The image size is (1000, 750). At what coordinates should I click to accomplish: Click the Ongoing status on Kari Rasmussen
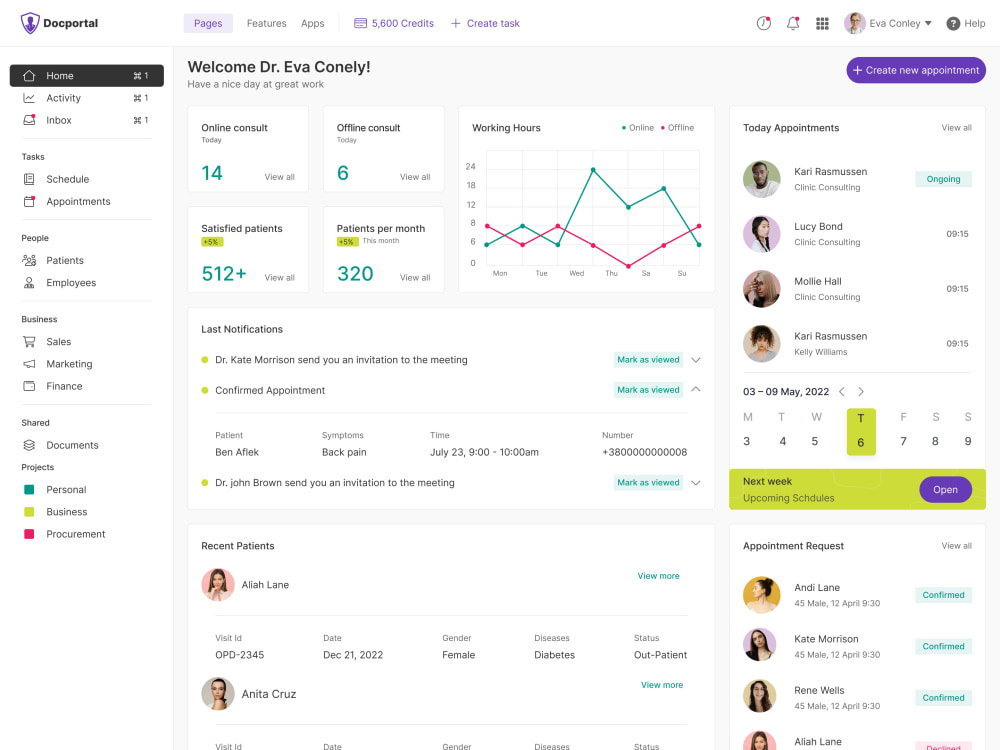(x=943, y=179)
